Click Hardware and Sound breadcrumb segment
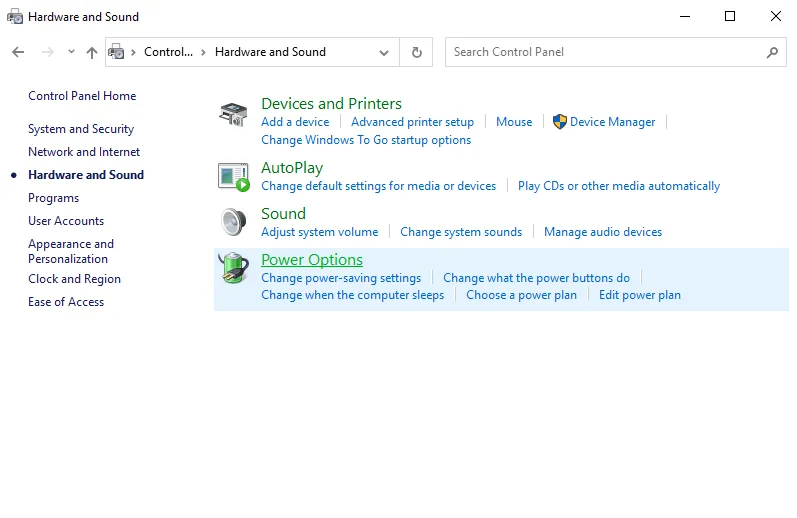Viewport: 797px width, 518px height. pos(270,52)
